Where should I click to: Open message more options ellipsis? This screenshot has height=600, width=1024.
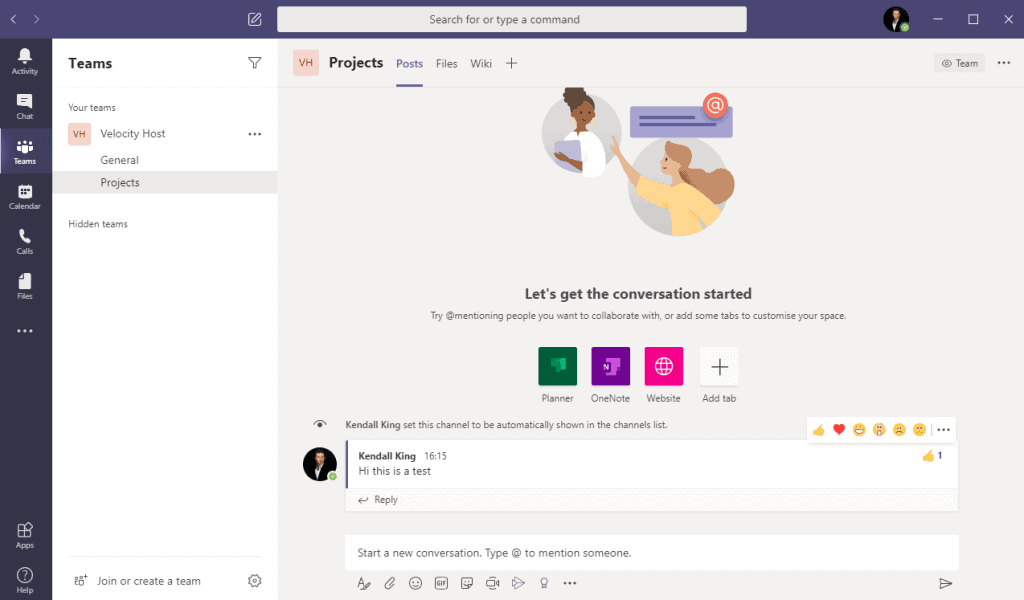pos(944,430)
